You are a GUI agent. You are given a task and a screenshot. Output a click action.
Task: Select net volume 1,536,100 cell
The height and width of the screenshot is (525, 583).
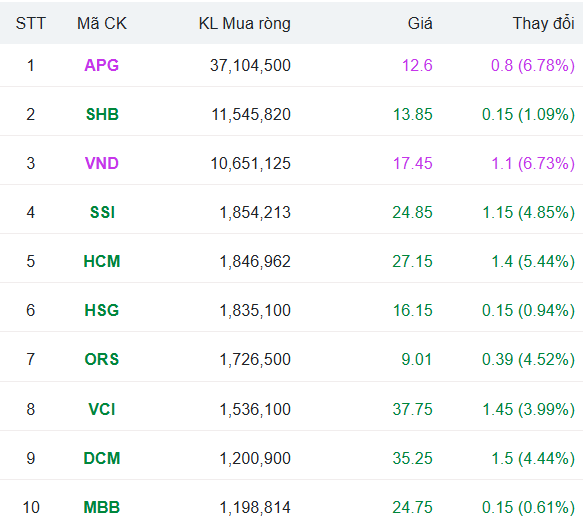coord(255,409)
